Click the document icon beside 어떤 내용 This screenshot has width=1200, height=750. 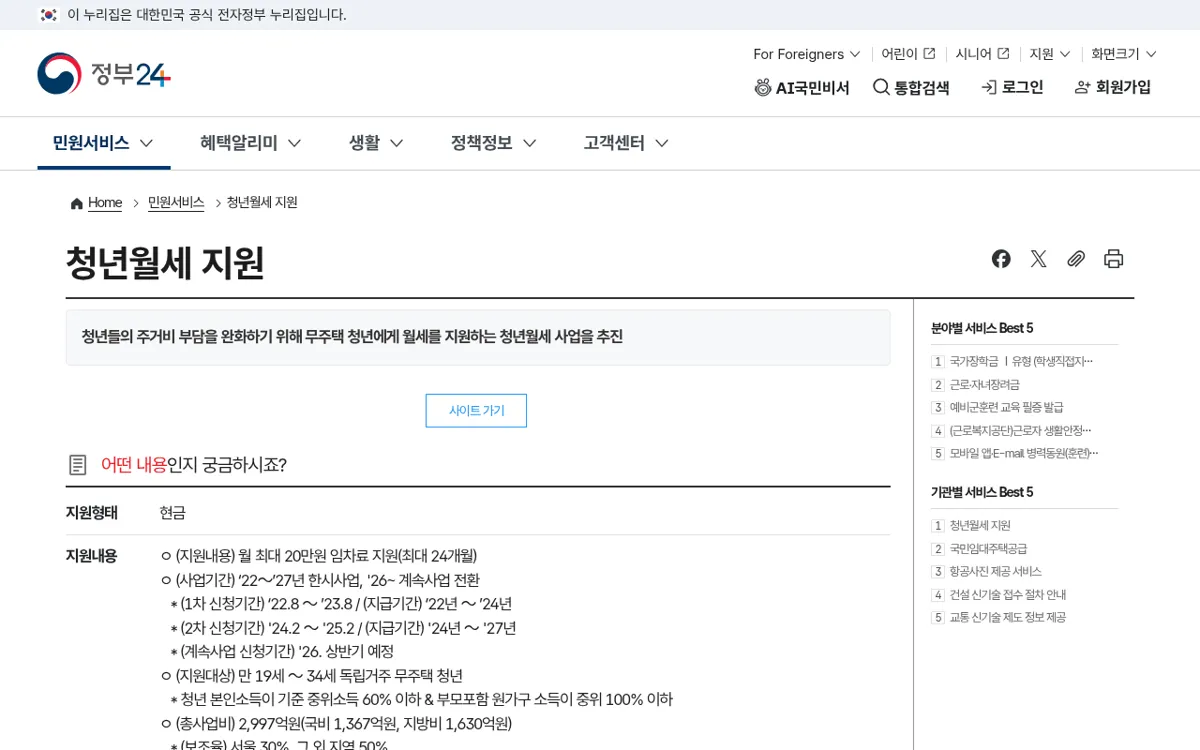pos(78,465)
